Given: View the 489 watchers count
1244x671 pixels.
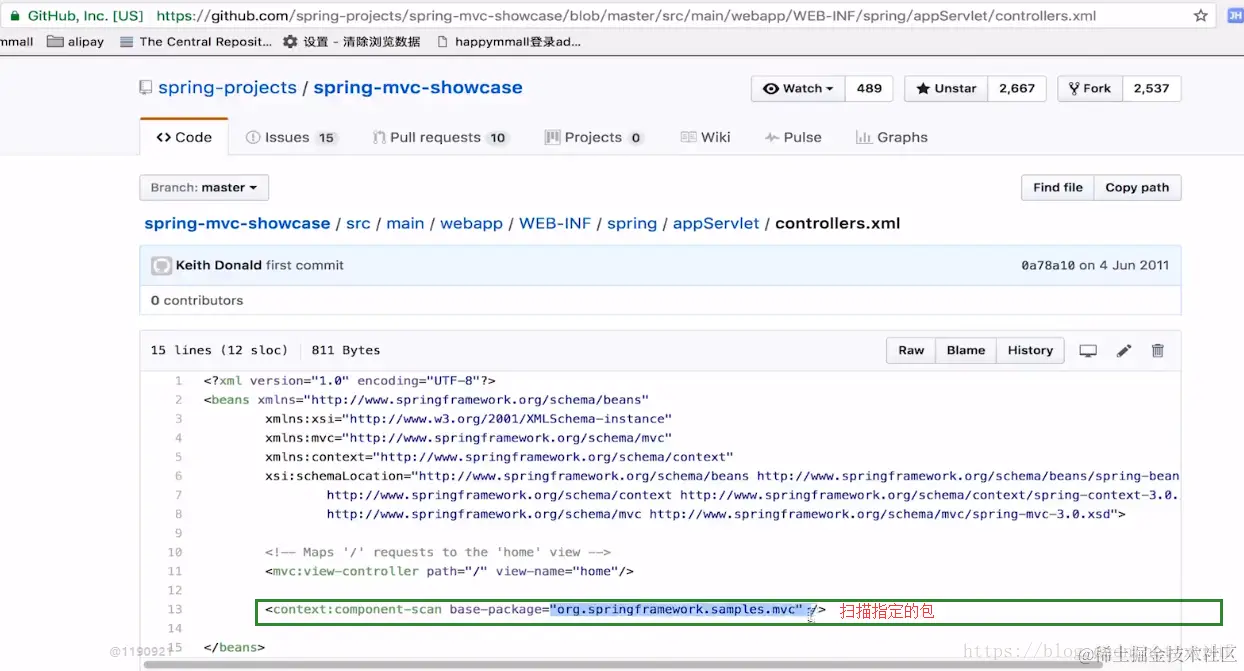Looking at the screenshot, I should (x=869, y=88).
